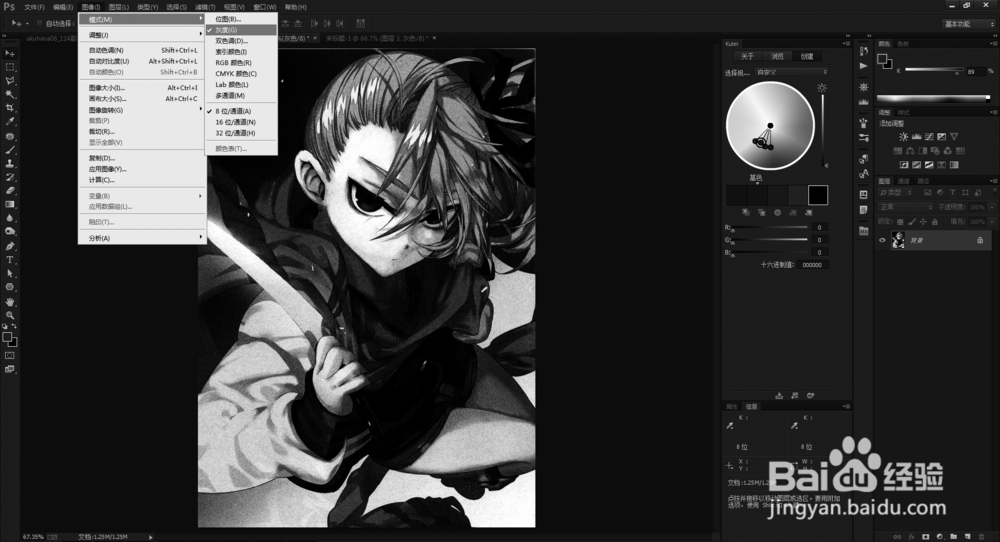This screenshot has height=542, width=1000.
Task: Choose 16 位/通道(N) bit depth
Action: [x=241, y=122]
